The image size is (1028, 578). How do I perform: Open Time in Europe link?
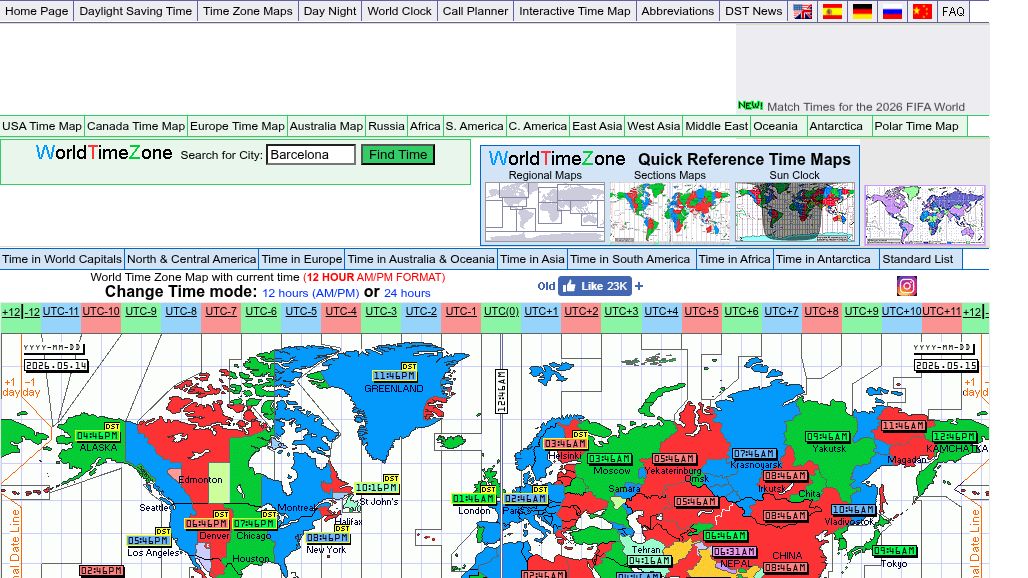(x=302, y=259)
